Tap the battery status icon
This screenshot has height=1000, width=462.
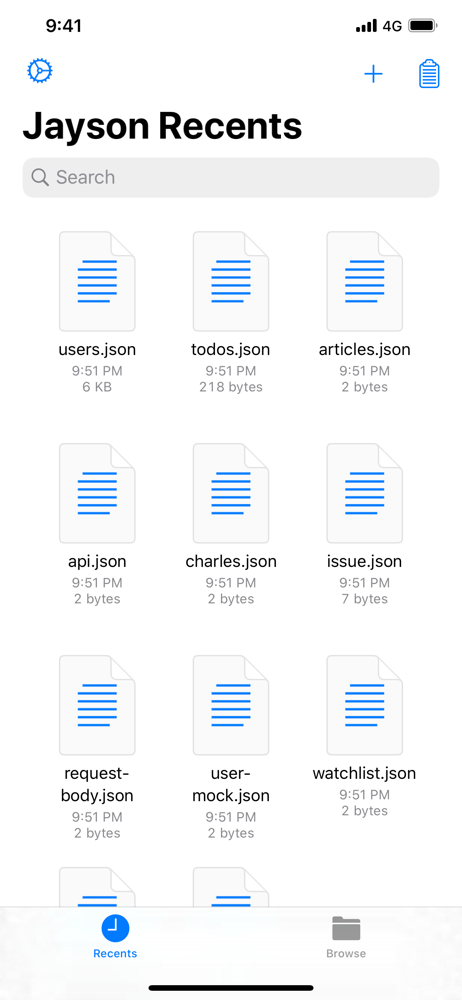(x=422, y=26)
